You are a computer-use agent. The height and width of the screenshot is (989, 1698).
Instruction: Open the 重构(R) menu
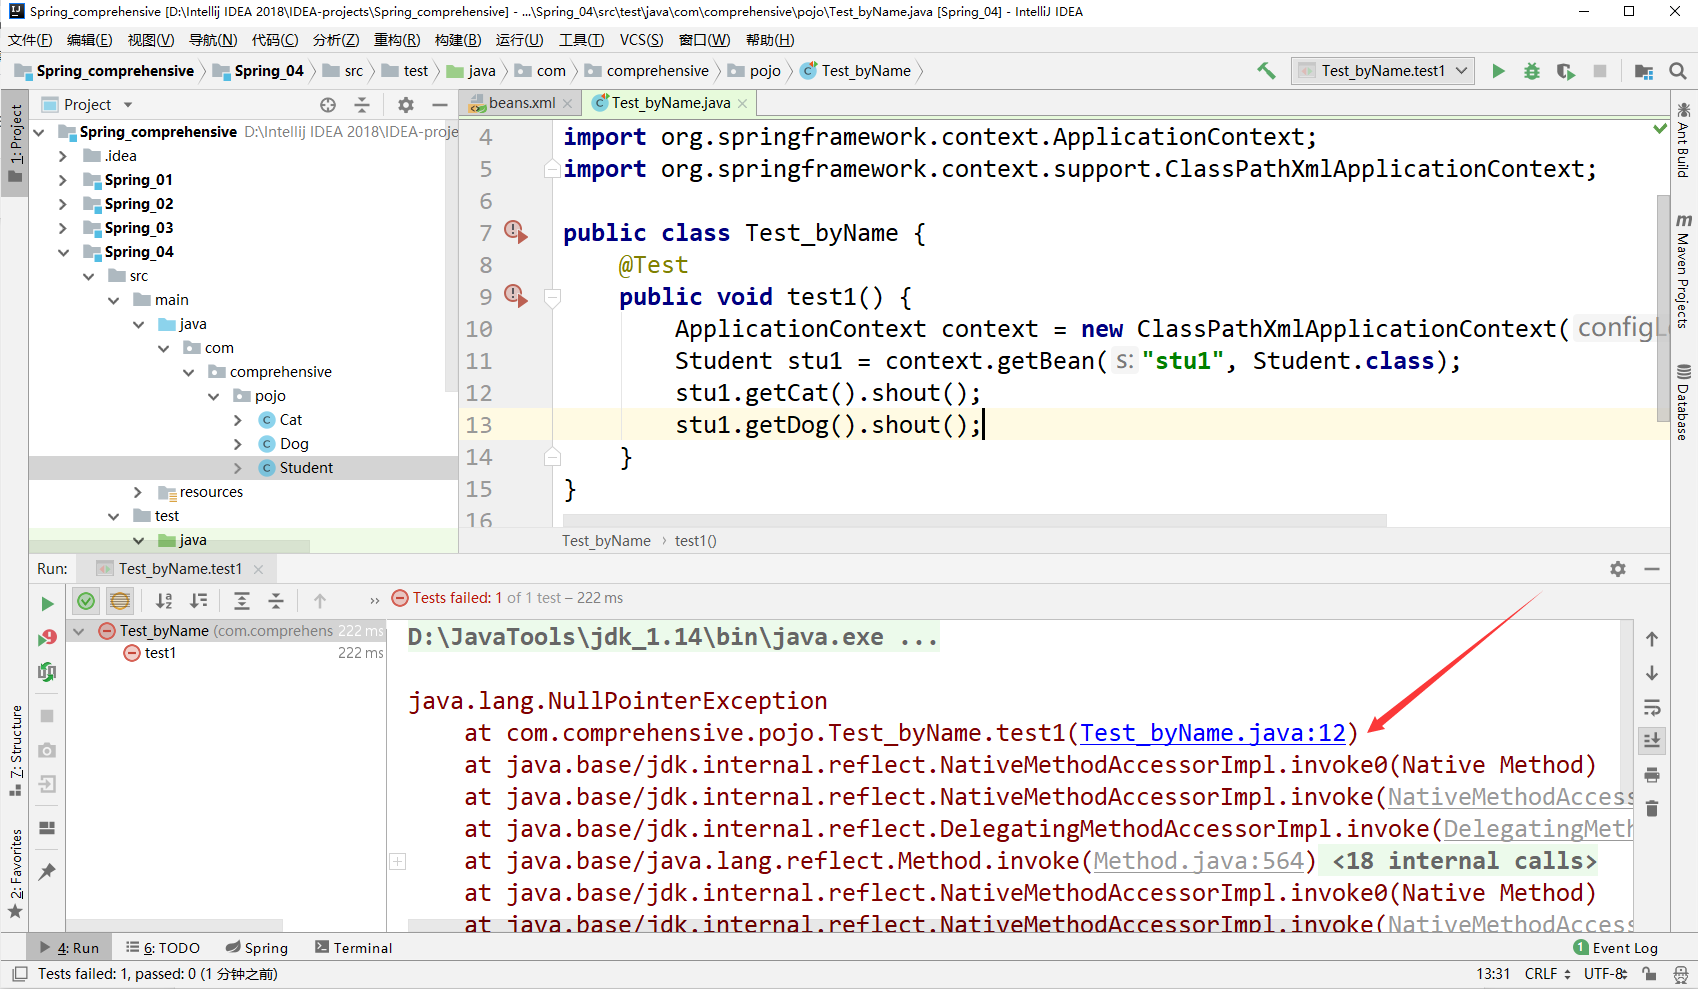point(397,40)
